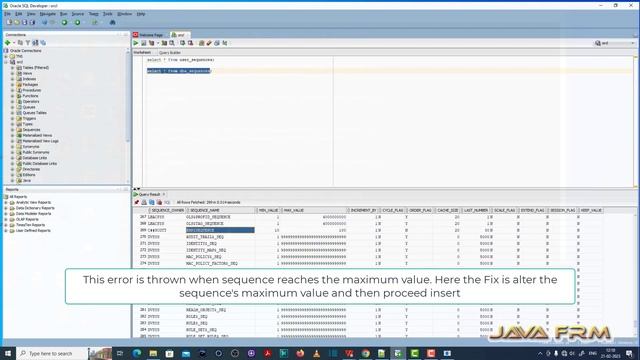Select the Worksheet tab
Viewport: 640px width, 360px height.
(x=142, y=53)
